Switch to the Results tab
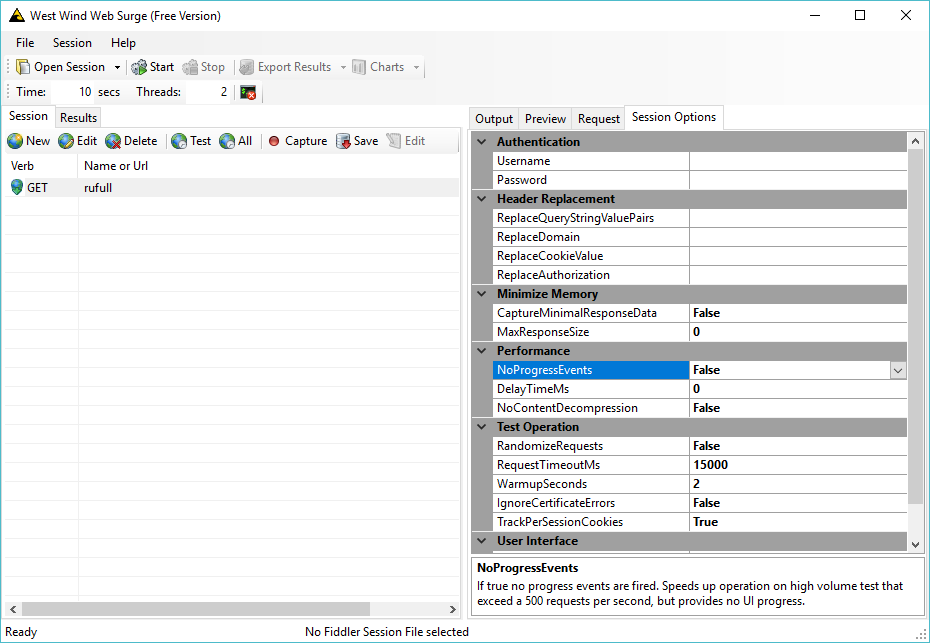This screenshot has width=930, height=643. click(78, 117)
